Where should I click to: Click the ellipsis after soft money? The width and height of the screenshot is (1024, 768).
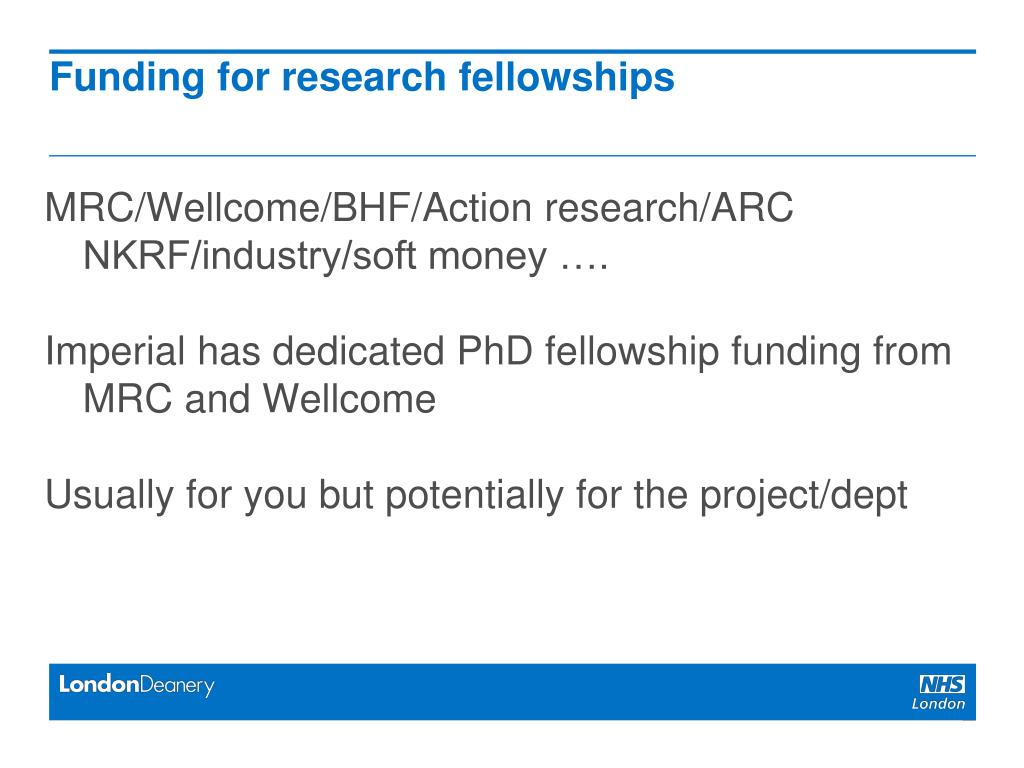coord(584,266)
